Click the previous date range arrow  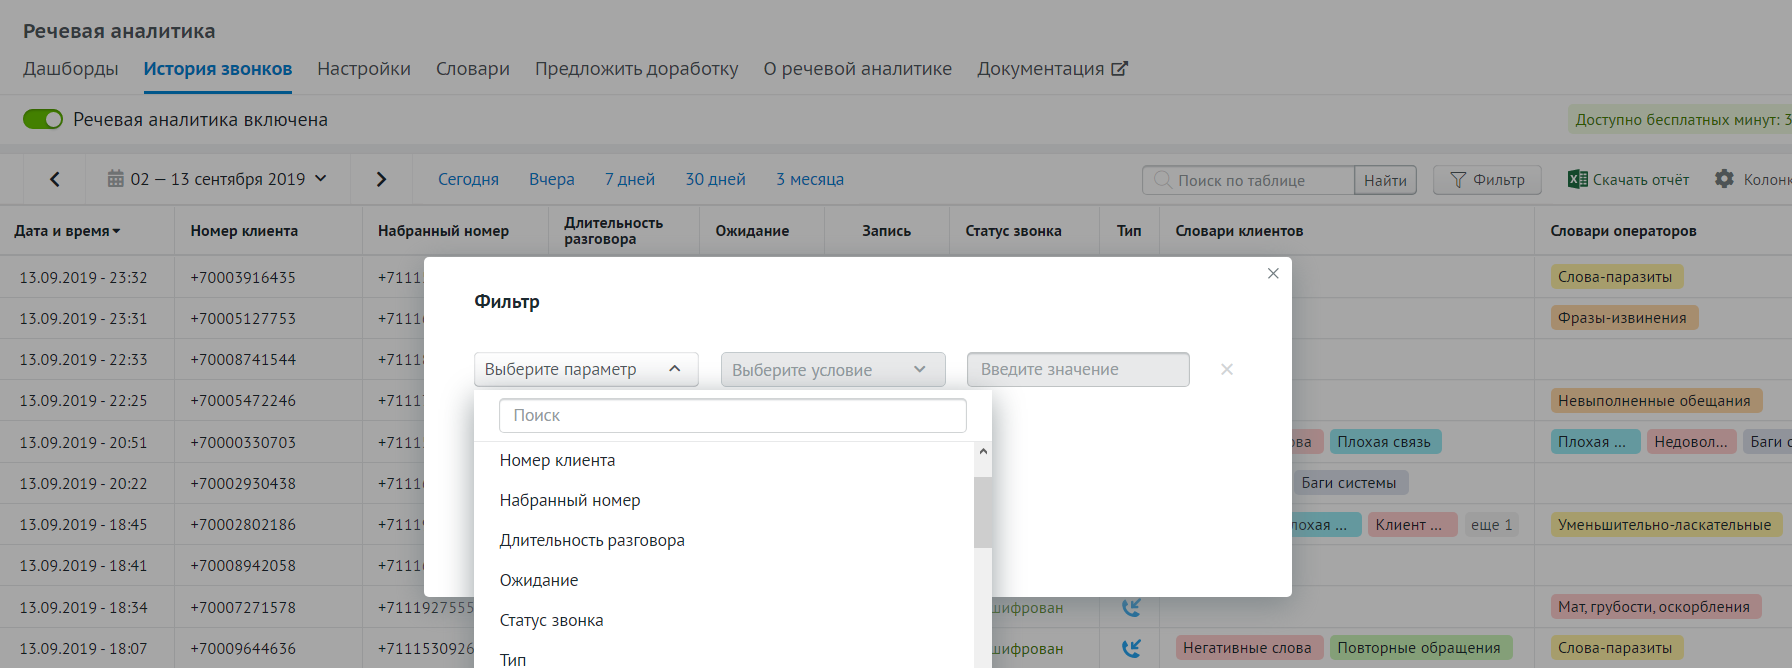tap(55, 179)
